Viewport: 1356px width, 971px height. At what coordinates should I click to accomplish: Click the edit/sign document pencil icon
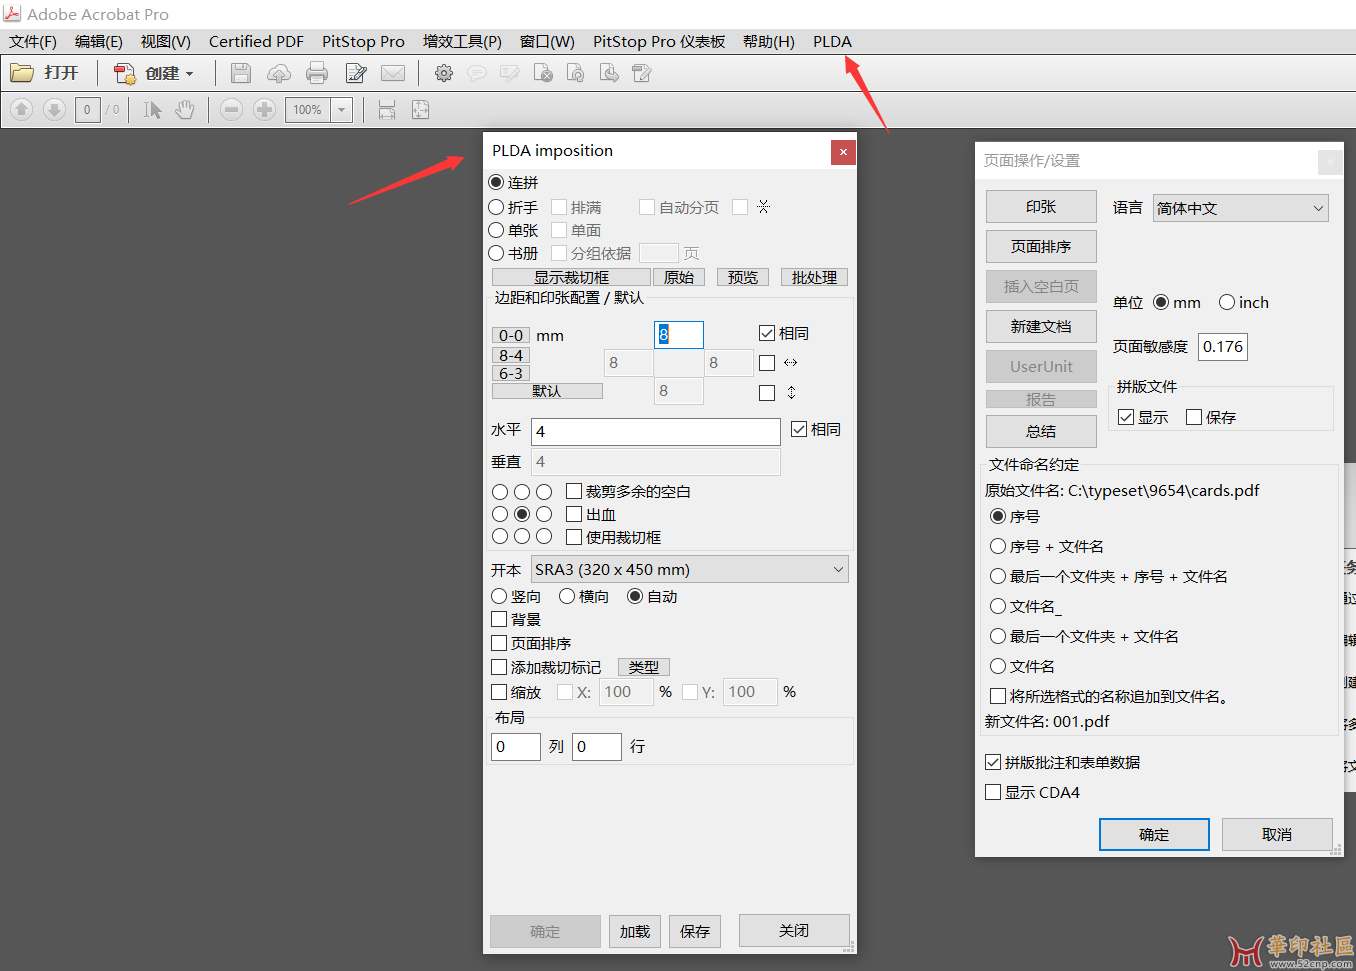point(356,73)
